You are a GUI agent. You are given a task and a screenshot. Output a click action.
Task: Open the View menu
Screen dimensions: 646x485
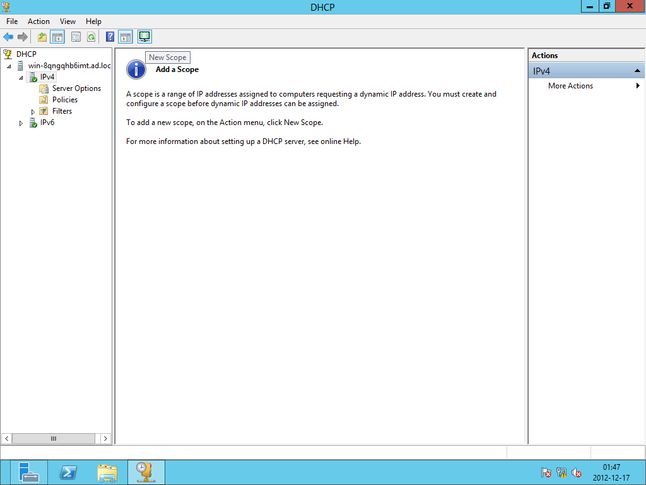[x=68, y=21]
